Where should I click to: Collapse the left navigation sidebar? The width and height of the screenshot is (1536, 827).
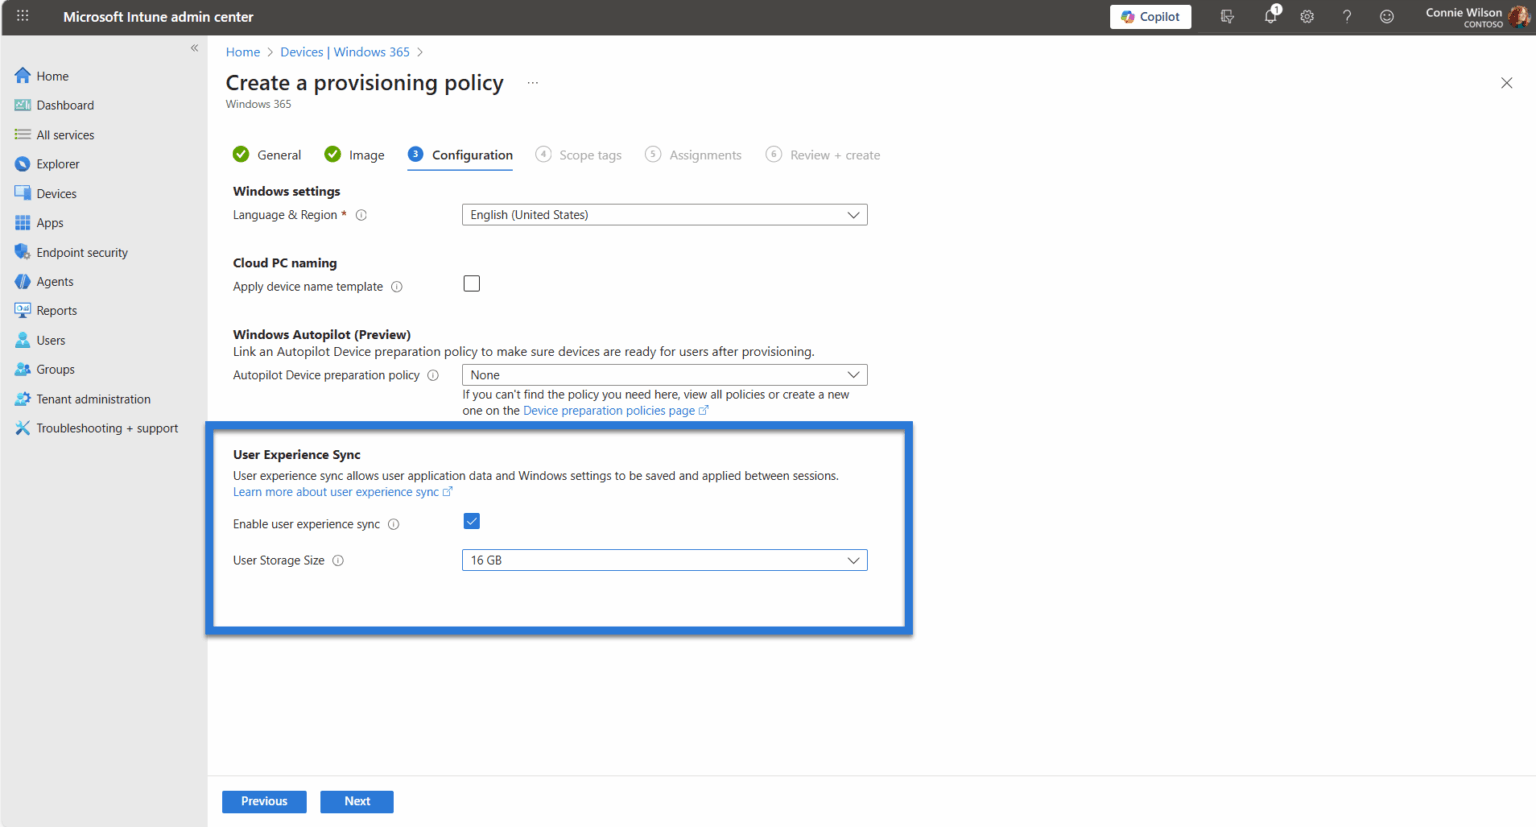[194, 48]
